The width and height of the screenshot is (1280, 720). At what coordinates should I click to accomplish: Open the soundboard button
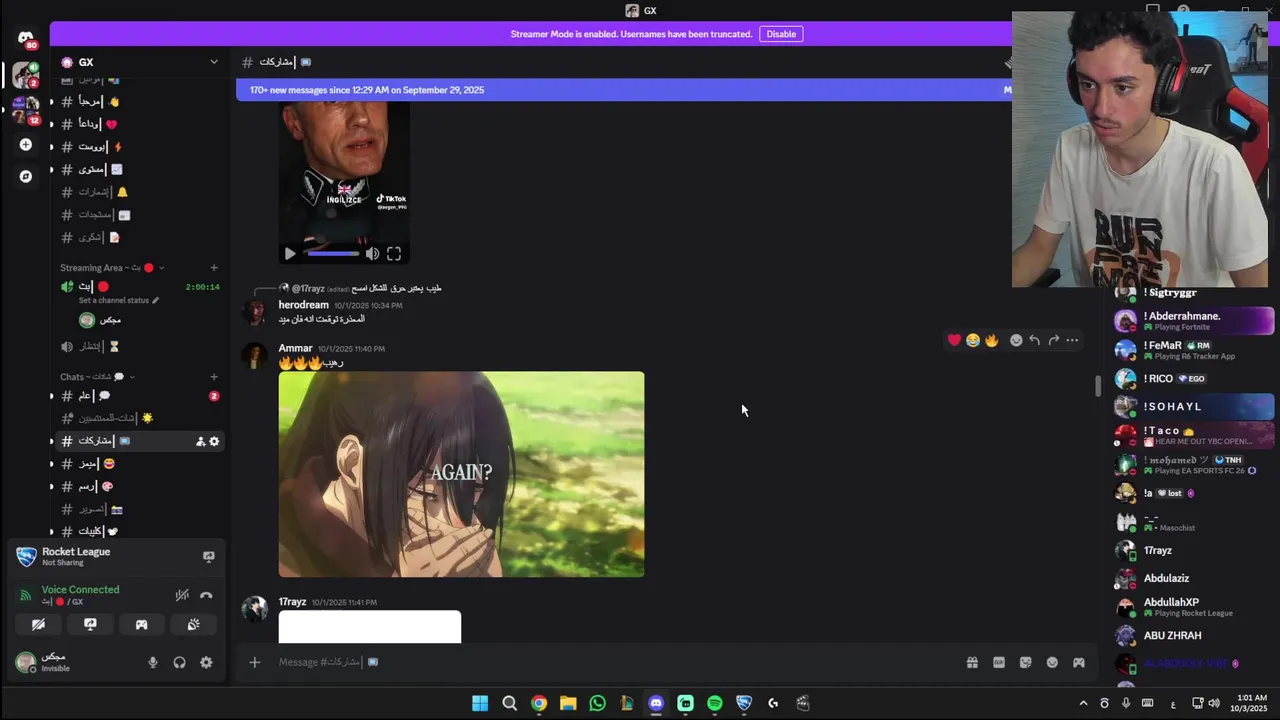[x=193, y=625]
